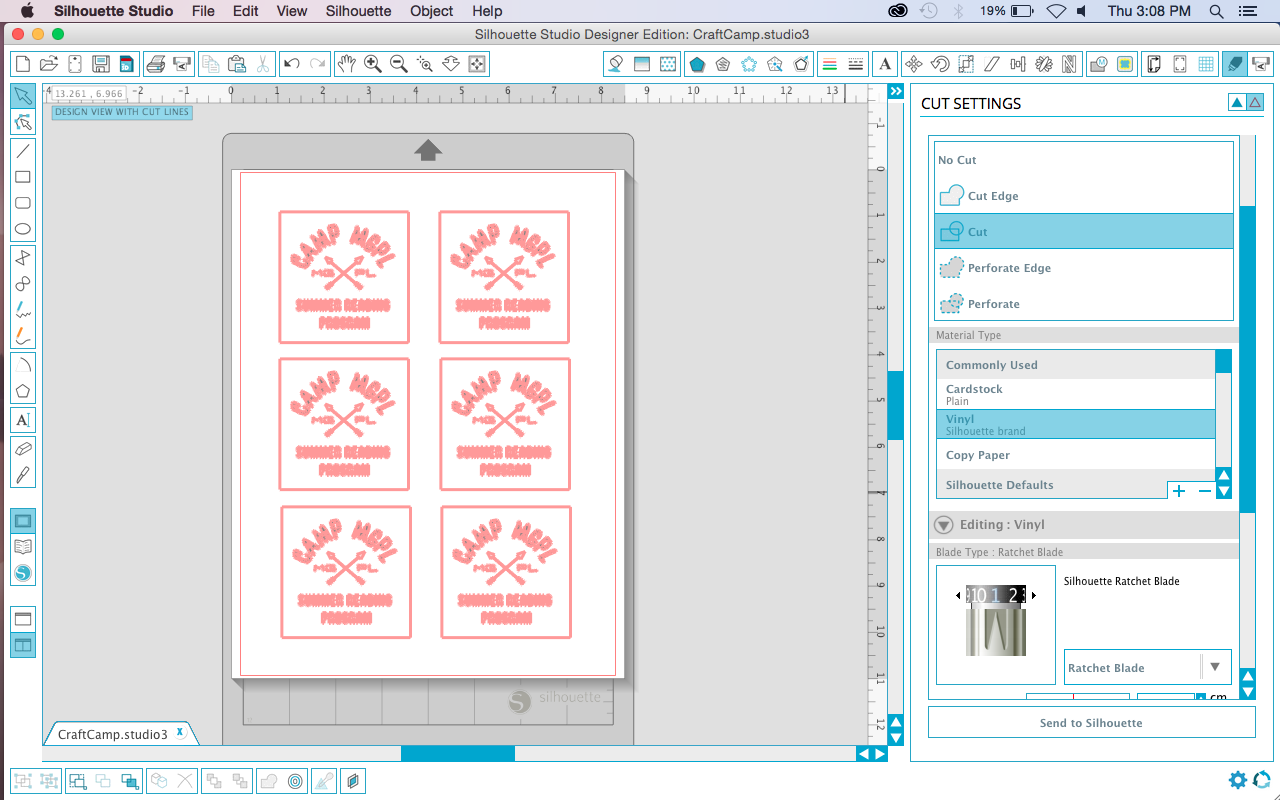Select the Cut Edge style
Viewport: 1280px width, 800px height.
[x=1084, y=196]
